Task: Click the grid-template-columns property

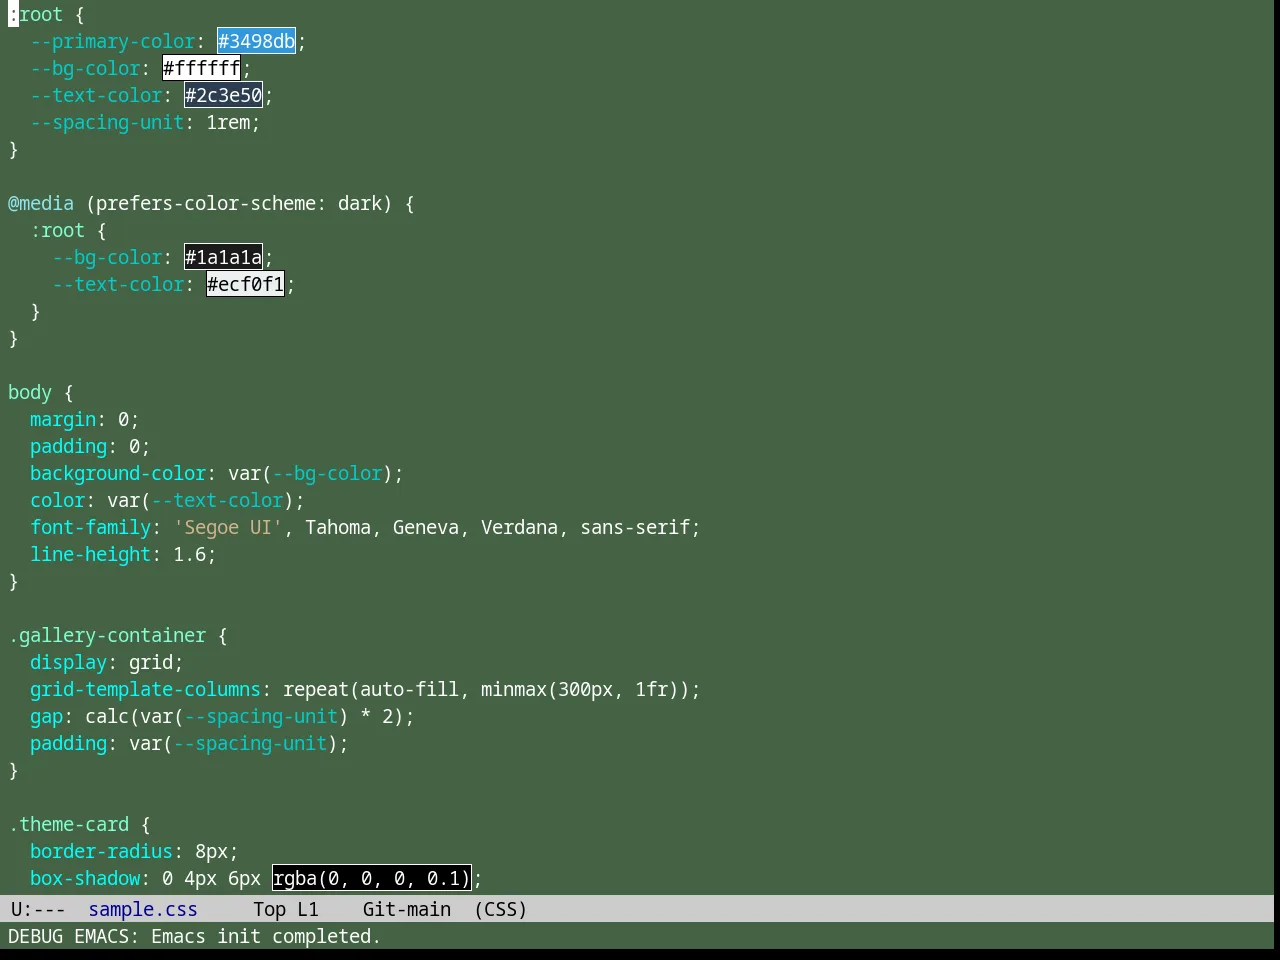Action: click(x=145, y=689)
